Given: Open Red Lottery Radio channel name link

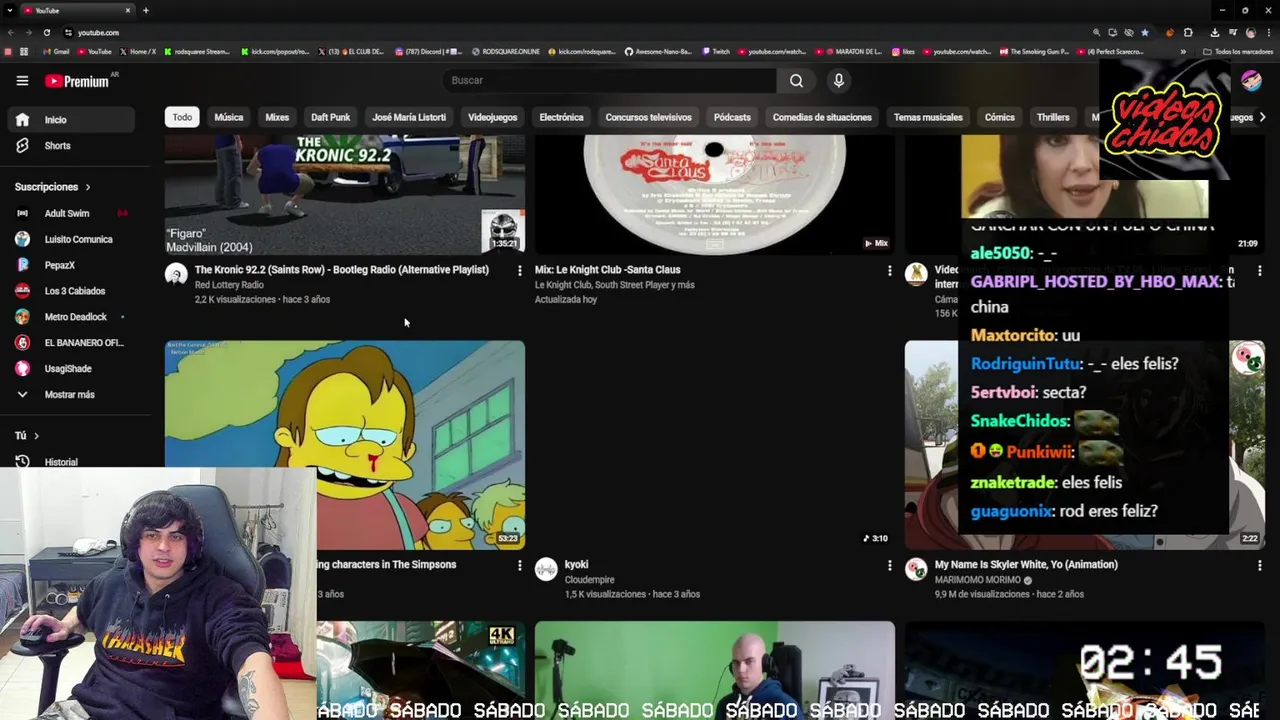Looking at the screenshot, I should (229, 285).
